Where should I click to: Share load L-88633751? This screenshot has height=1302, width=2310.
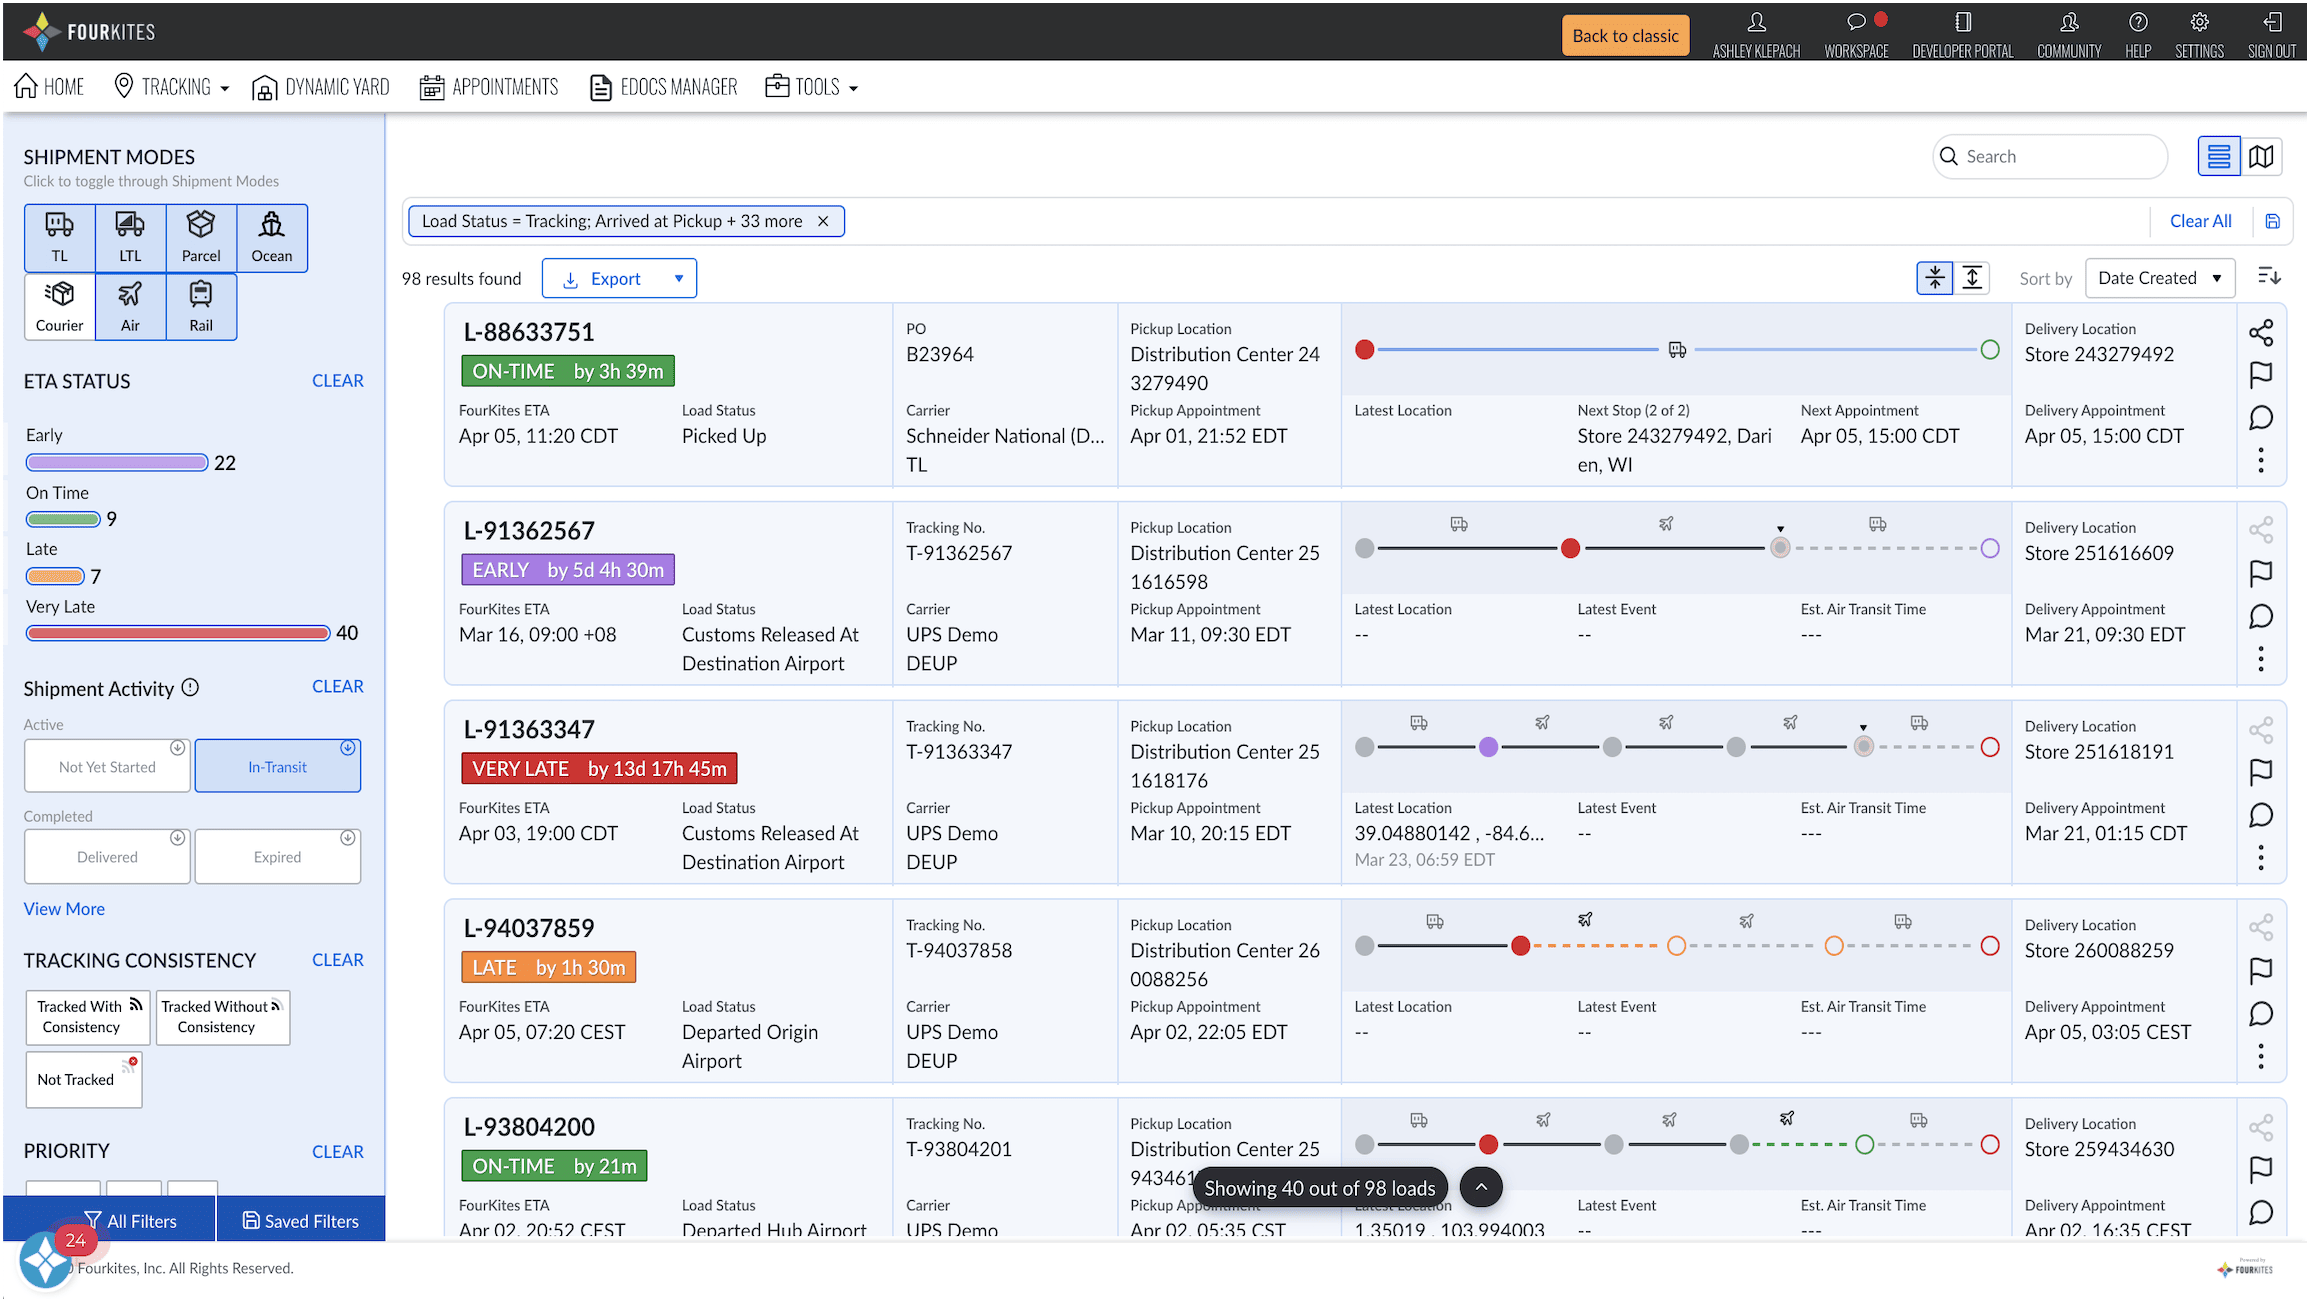(2261, 332)
